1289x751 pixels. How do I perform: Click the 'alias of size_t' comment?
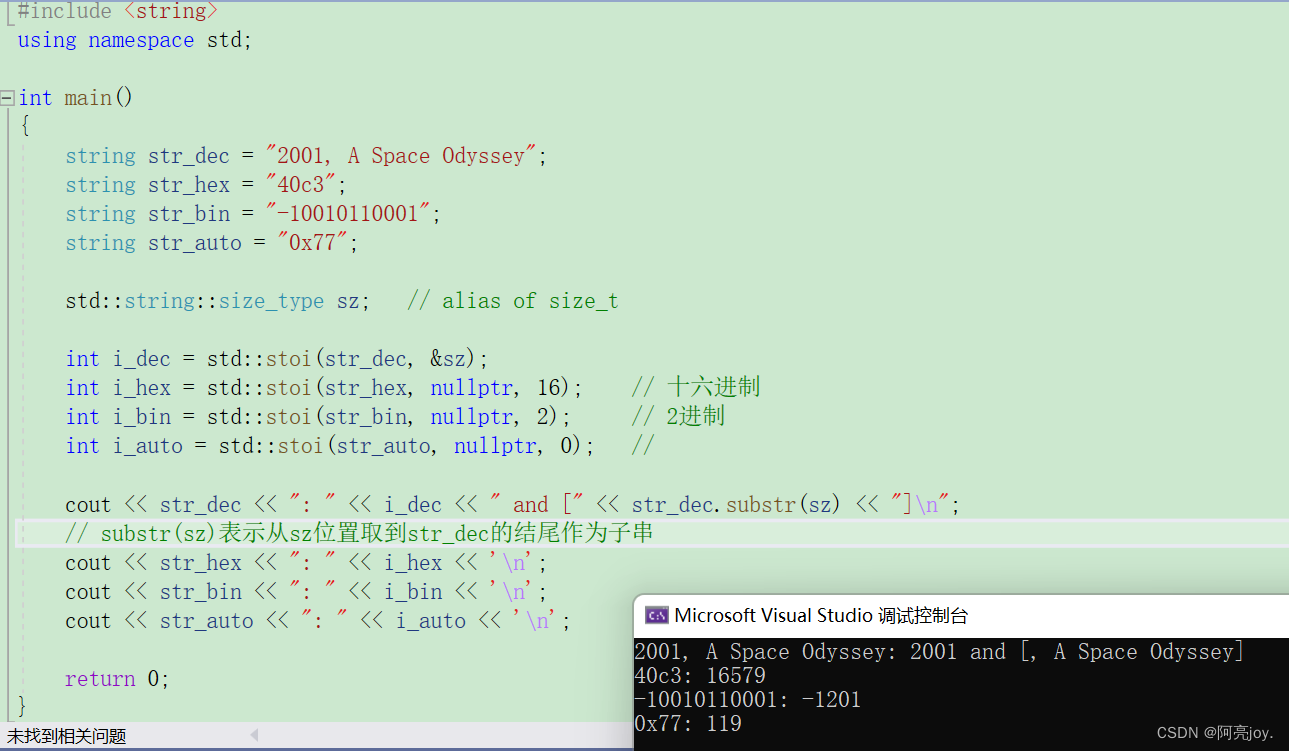pyautogui.click(x=513, y=301)
